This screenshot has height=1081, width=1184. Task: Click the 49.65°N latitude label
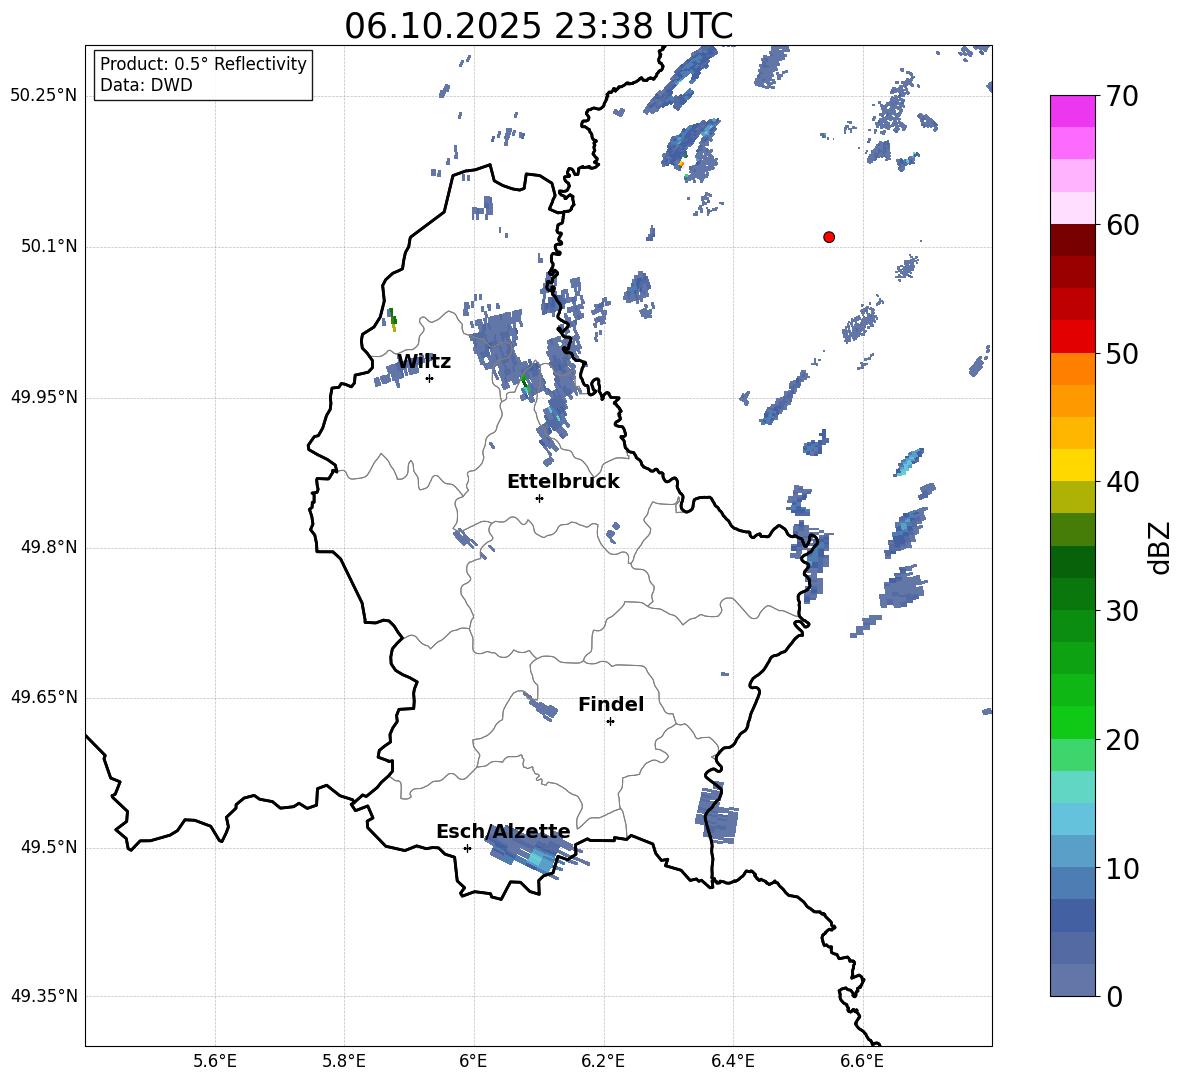point(44,697)
